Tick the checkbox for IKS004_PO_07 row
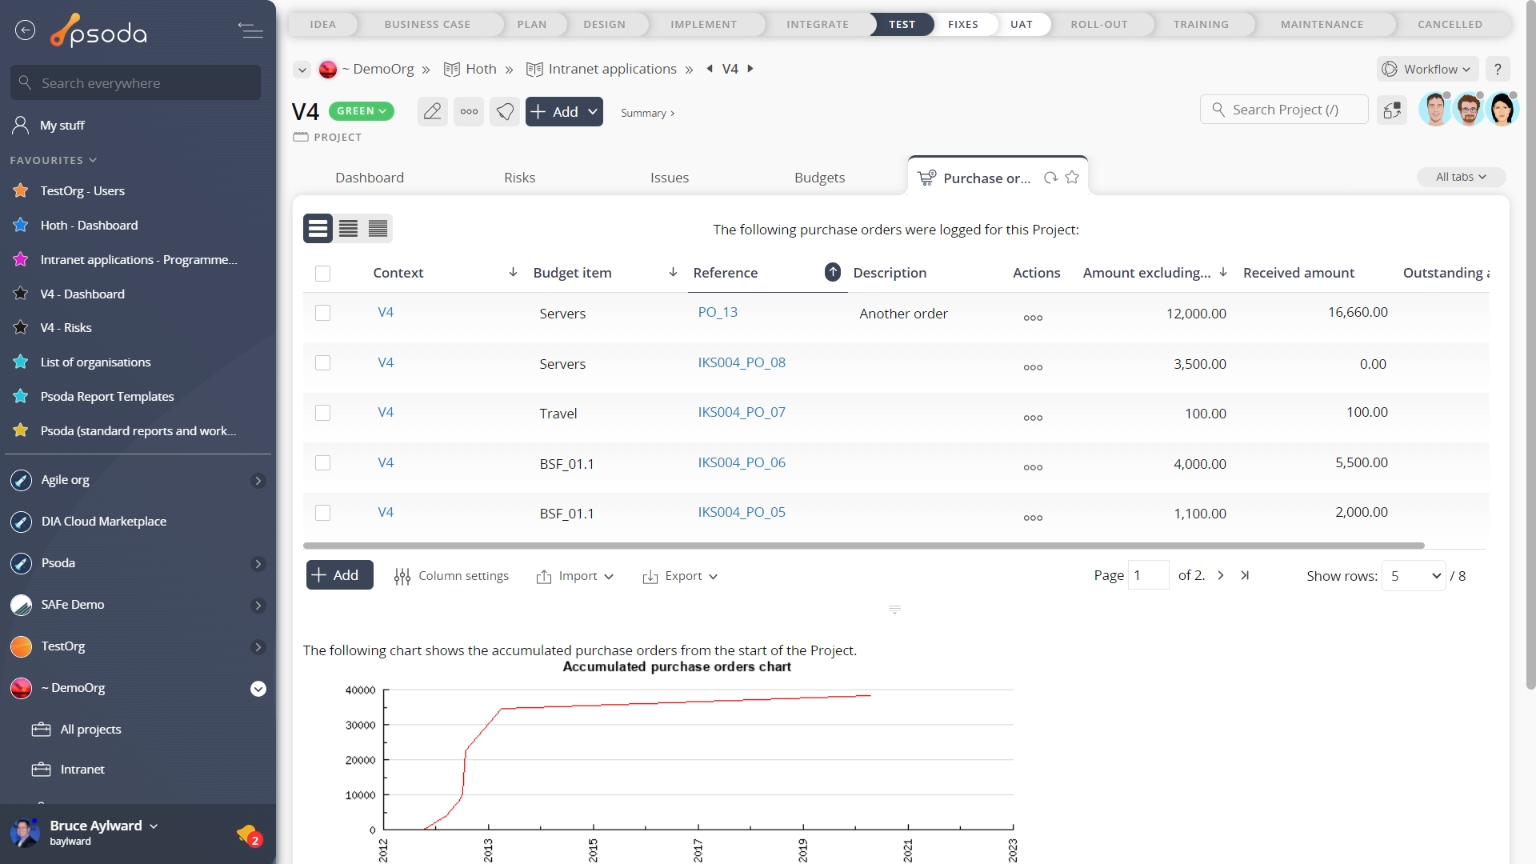 point(322,413)
